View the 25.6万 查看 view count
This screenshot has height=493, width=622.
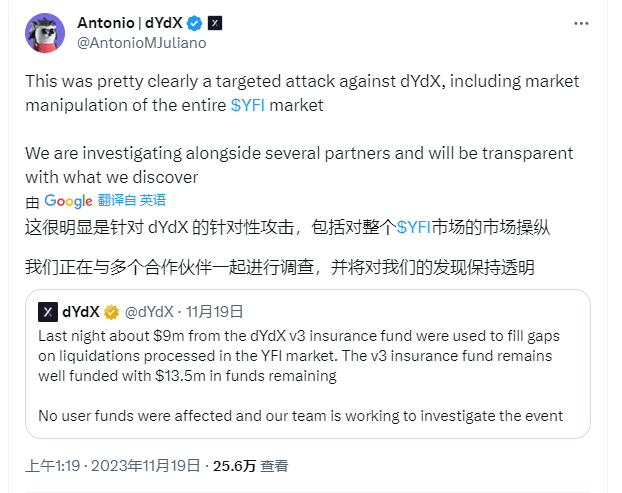coord(250,466)
